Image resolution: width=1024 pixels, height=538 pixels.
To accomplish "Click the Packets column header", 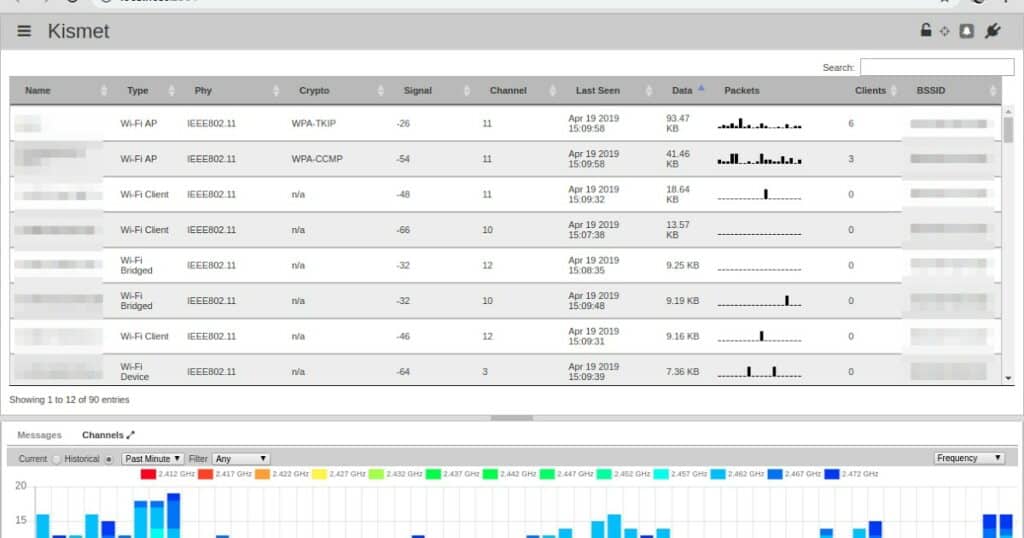I will point(742,91).
